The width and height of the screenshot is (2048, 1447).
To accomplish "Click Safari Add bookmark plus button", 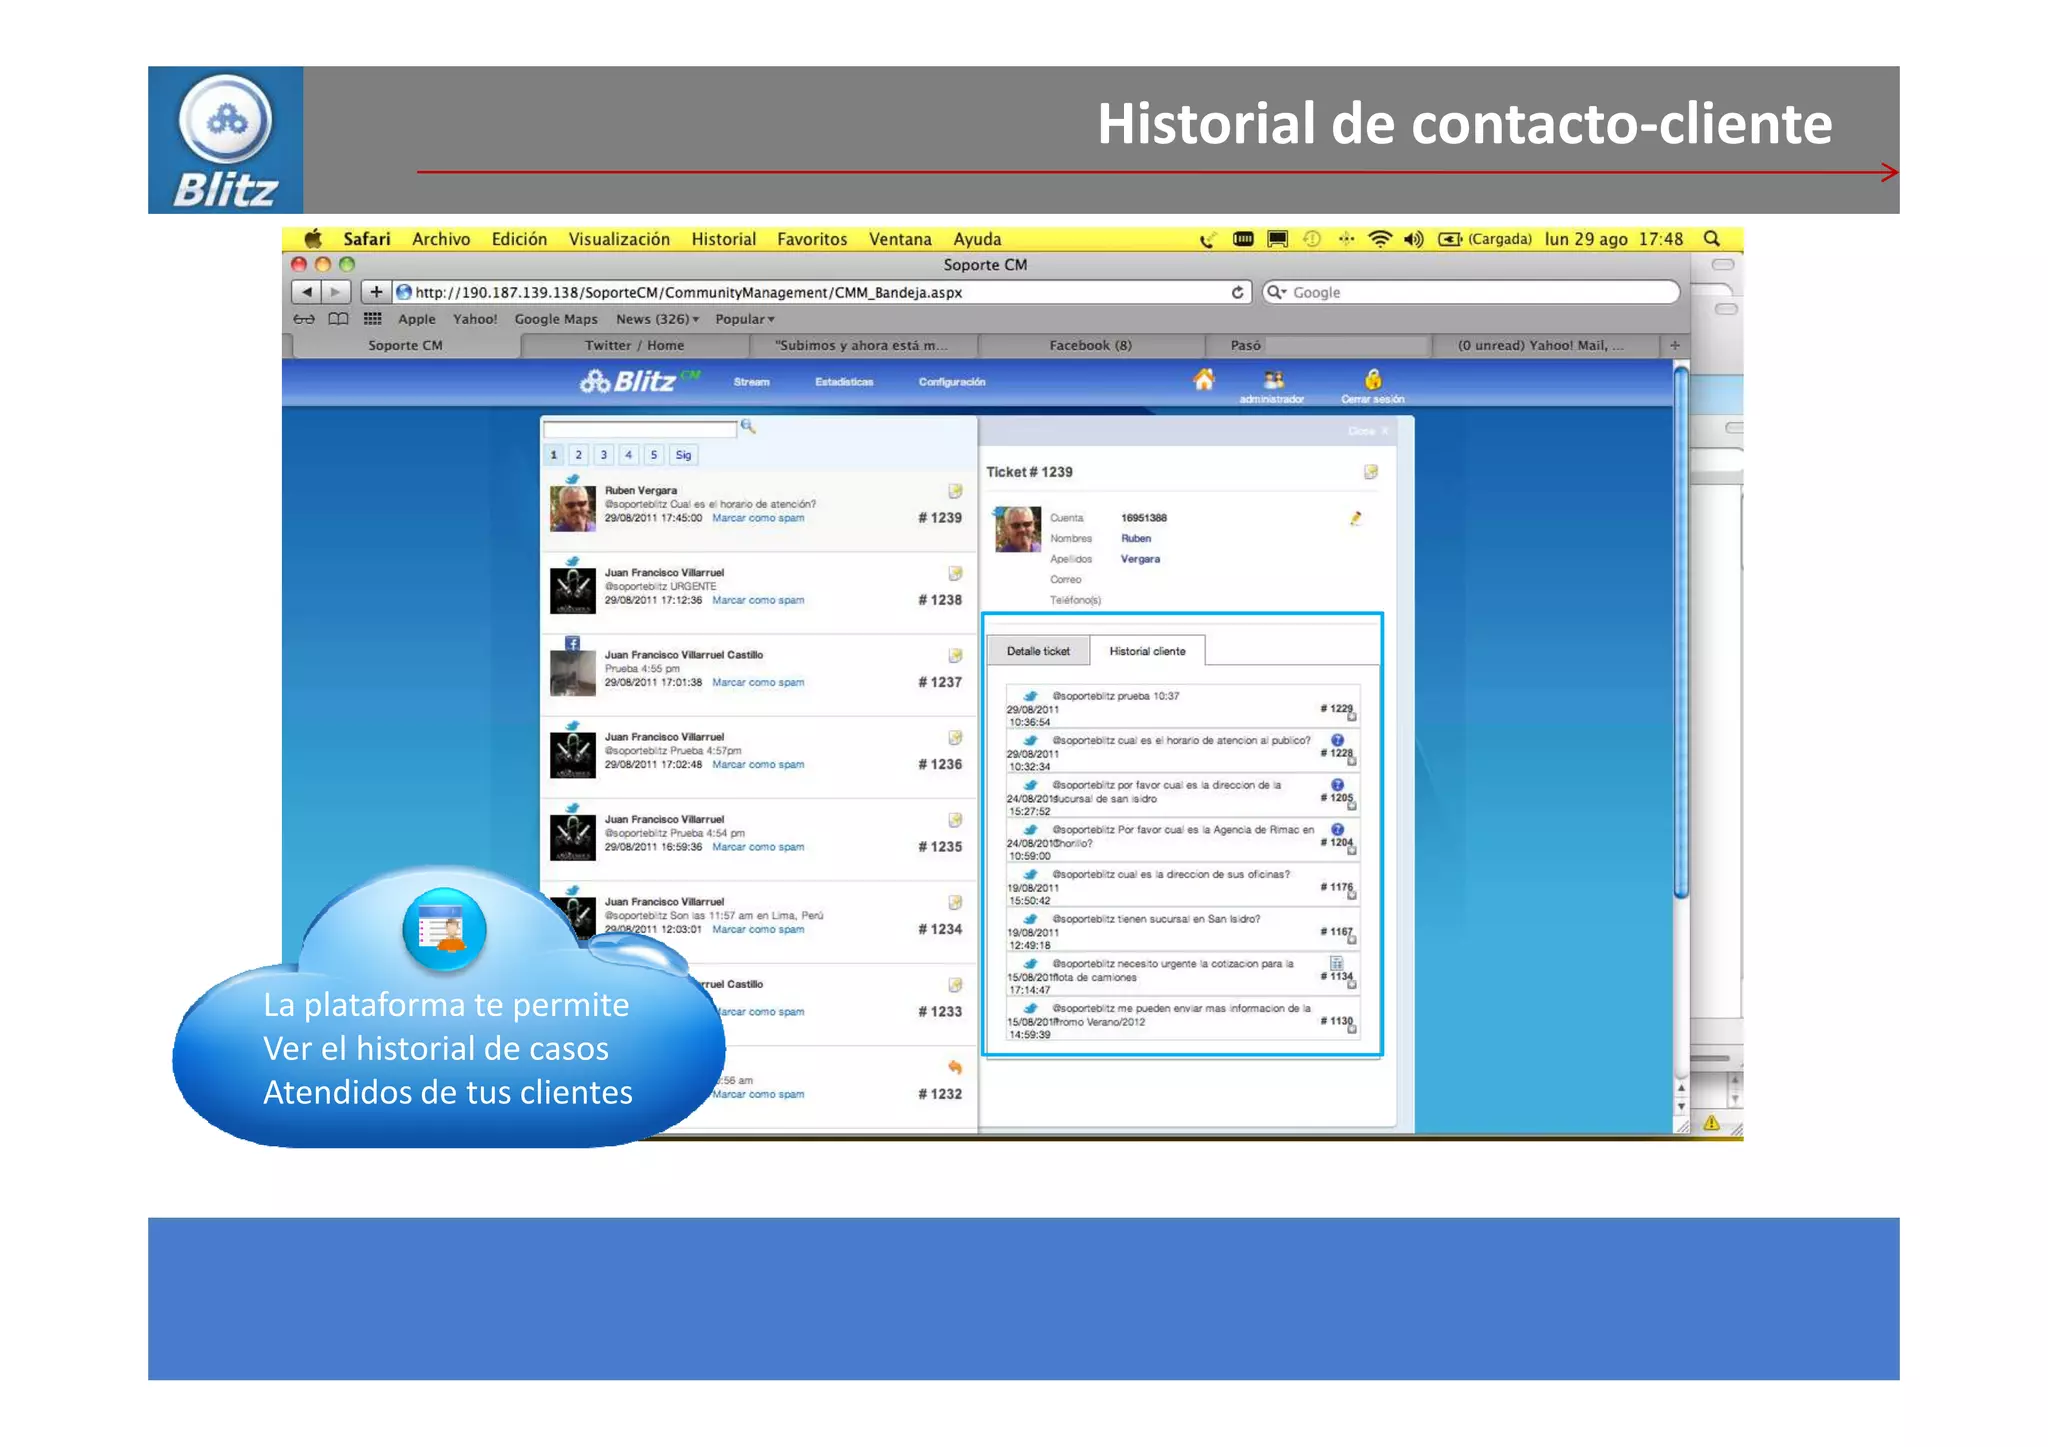I will [375, 292].
